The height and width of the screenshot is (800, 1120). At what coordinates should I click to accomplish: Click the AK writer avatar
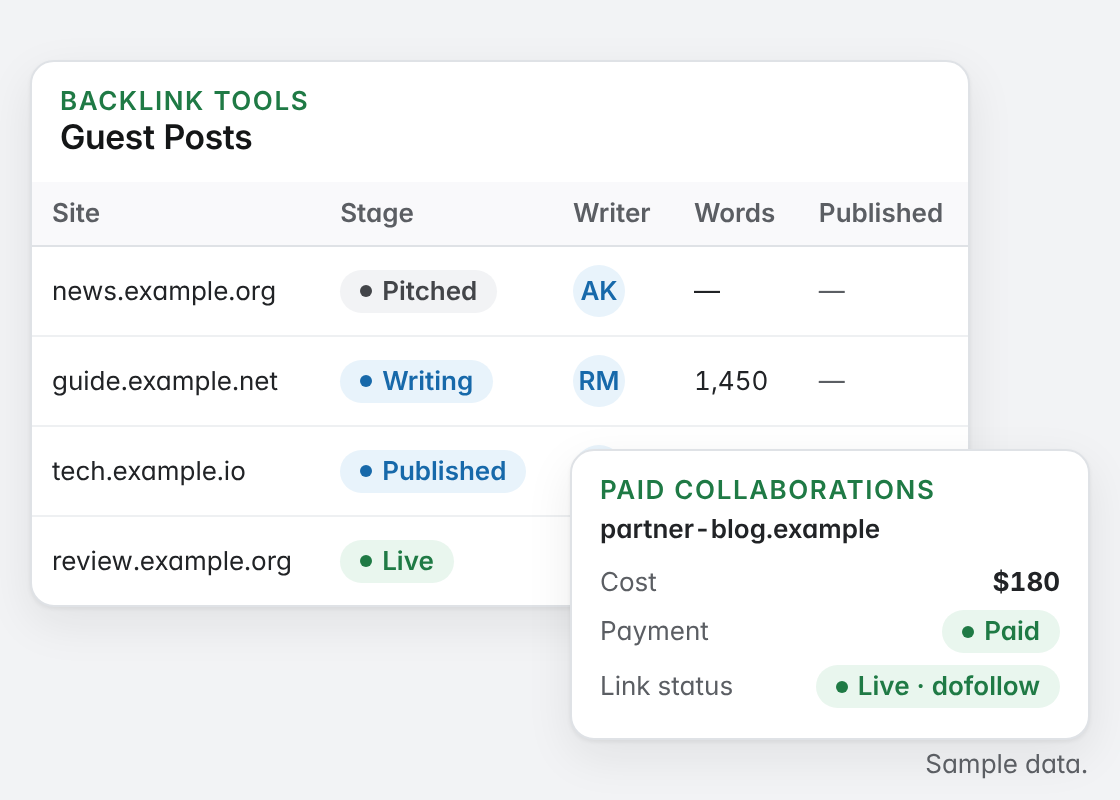(x=599, y=291)
